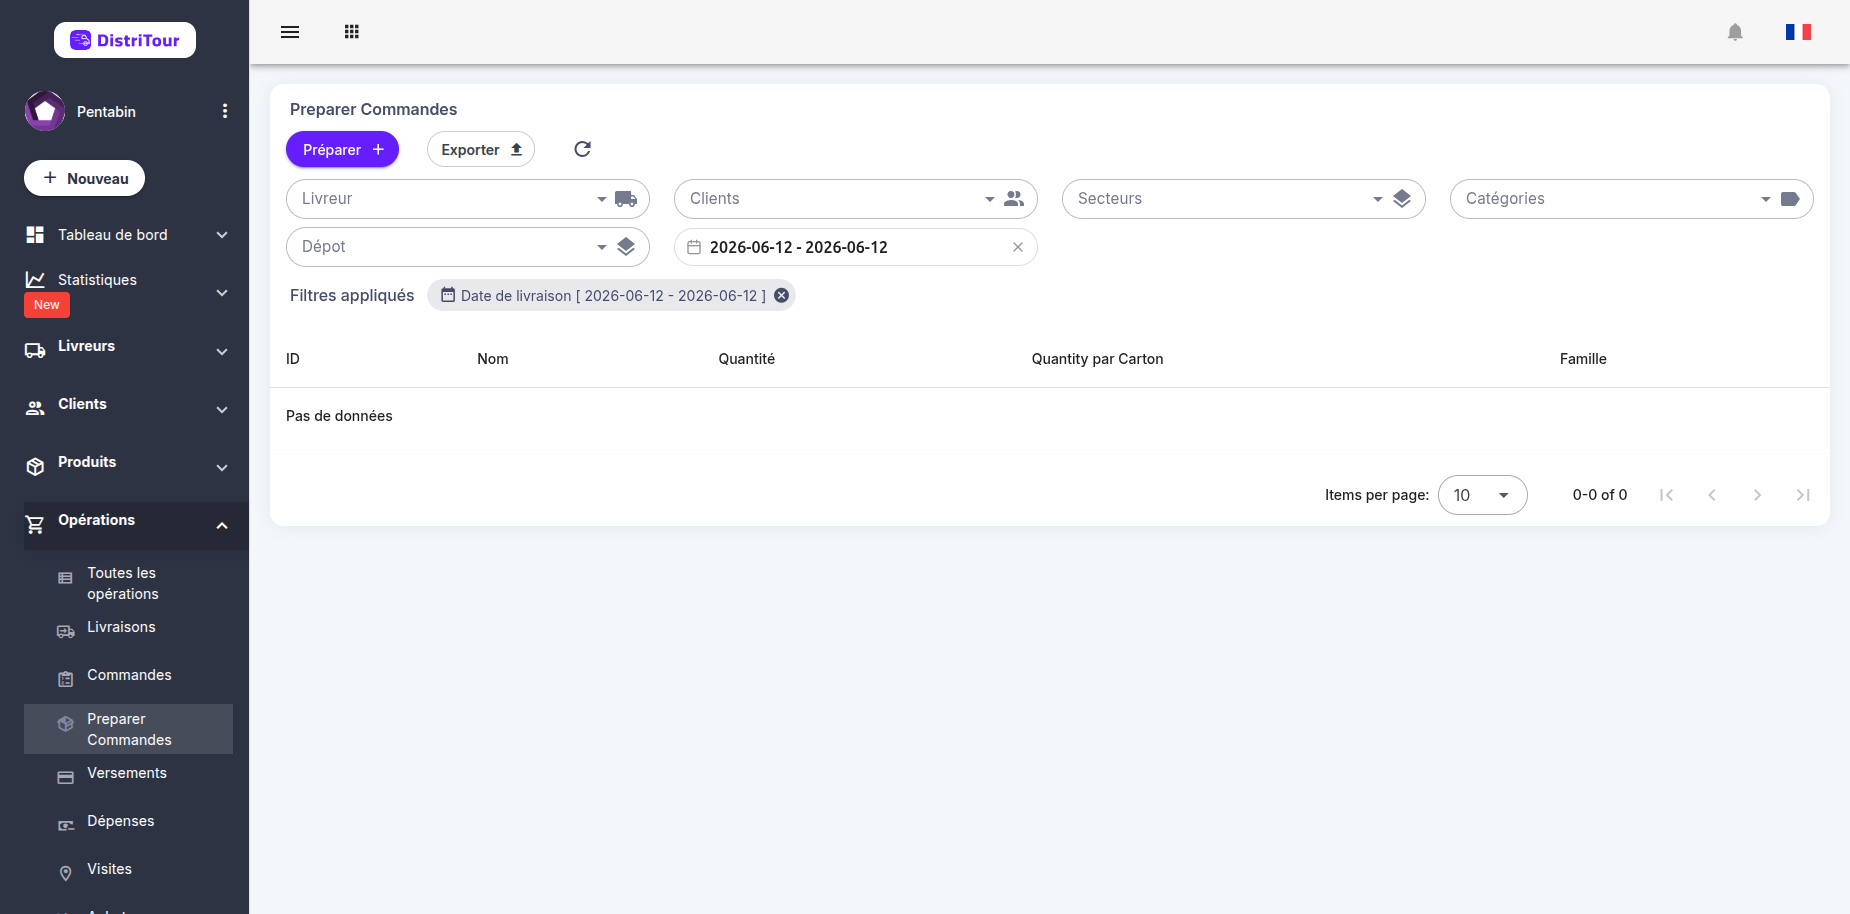
Task: Click the DistriTour logo
Action: 125,40
